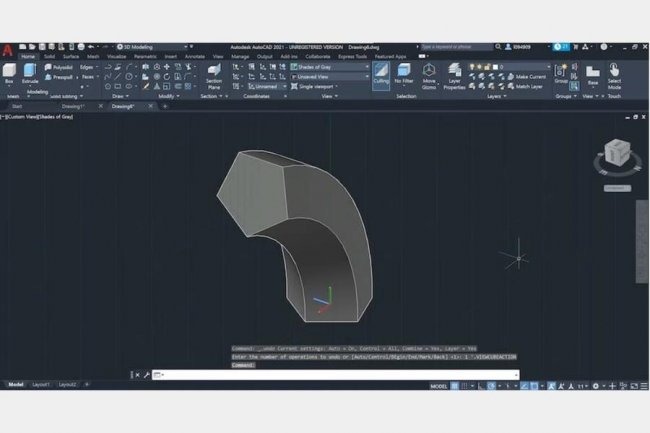This screenshot has width=650, height=433.
Task: Click the Match Layer button
Action: [x=525, y=87]
